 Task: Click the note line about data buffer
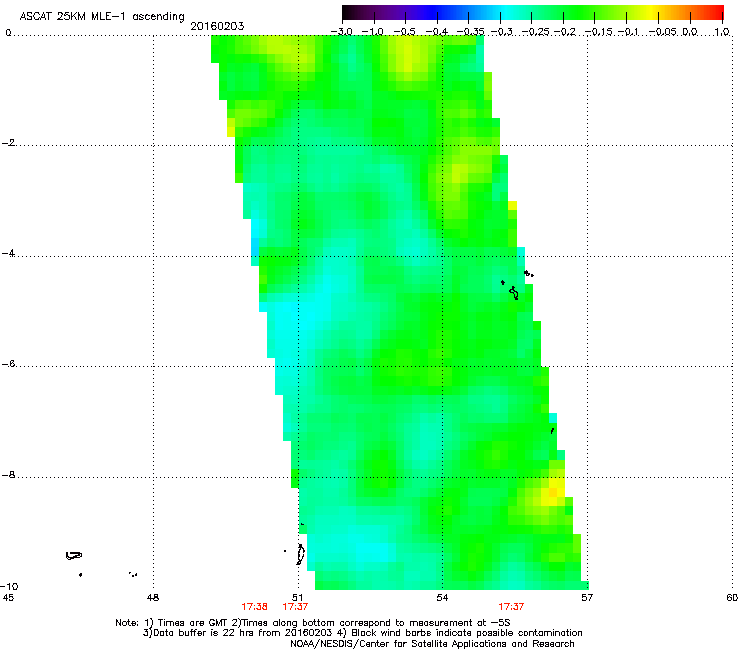pos(362,633)
